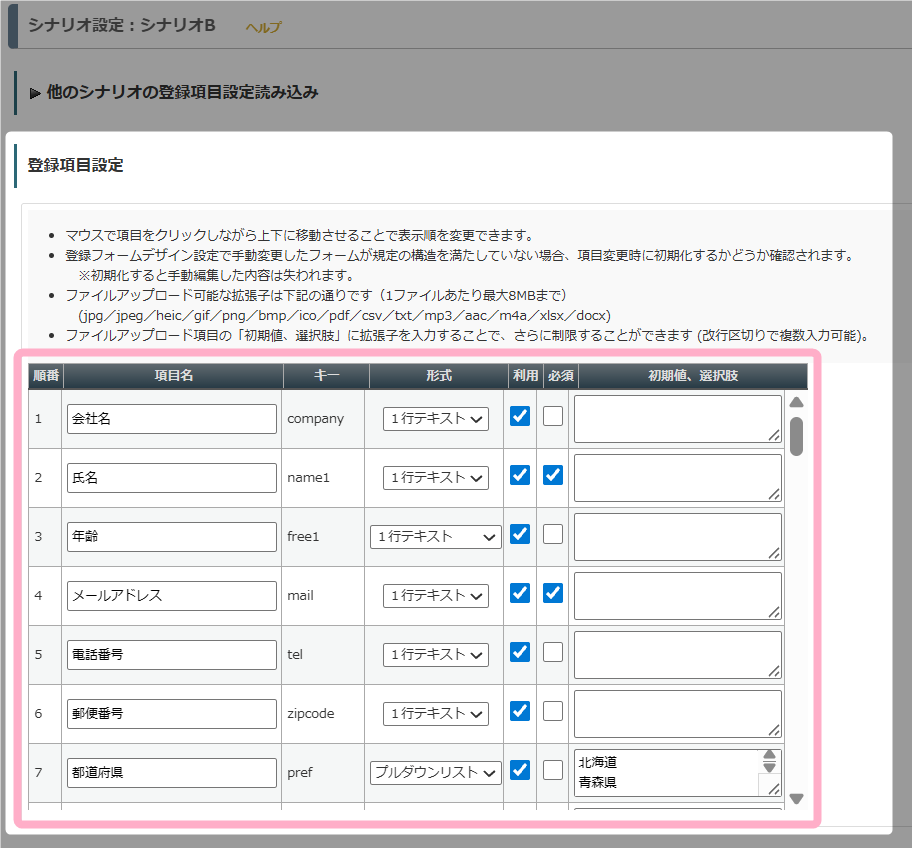
Task: Click up arrow in 都道府県 choices textarea
Action: (x=770, y=755)
